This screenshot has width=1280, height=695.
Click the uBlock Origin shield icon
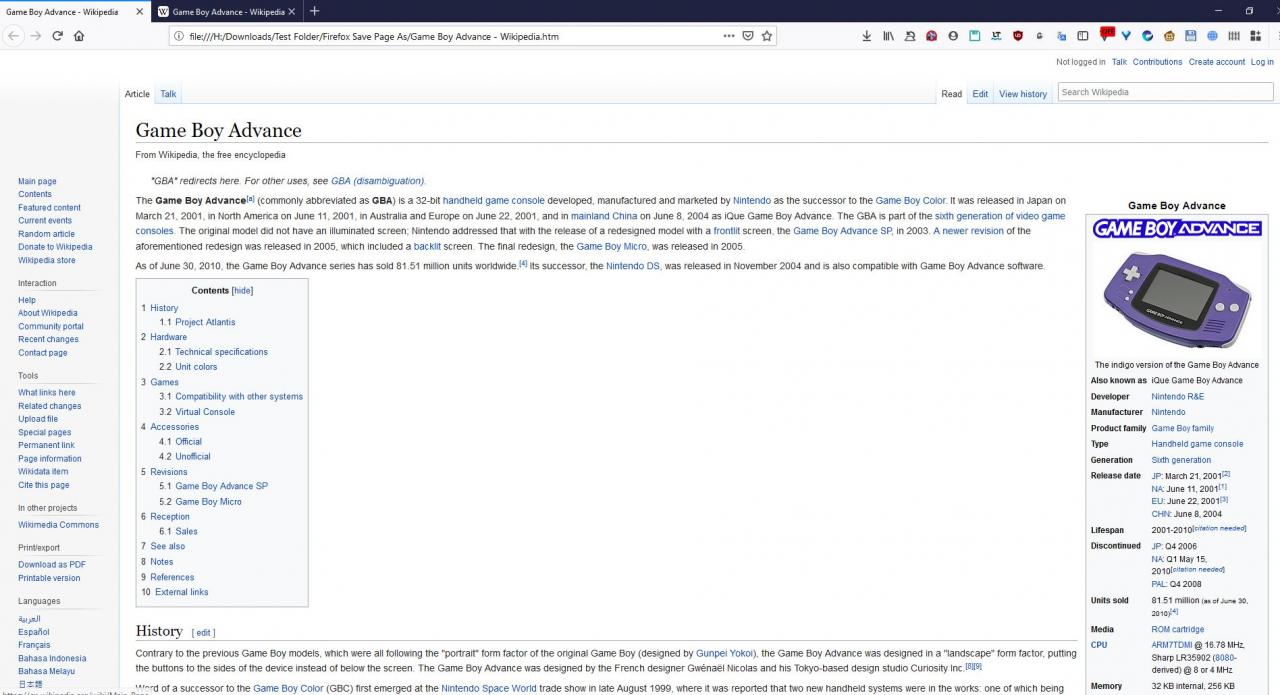pyautogui.click(x=1018, y=36)
